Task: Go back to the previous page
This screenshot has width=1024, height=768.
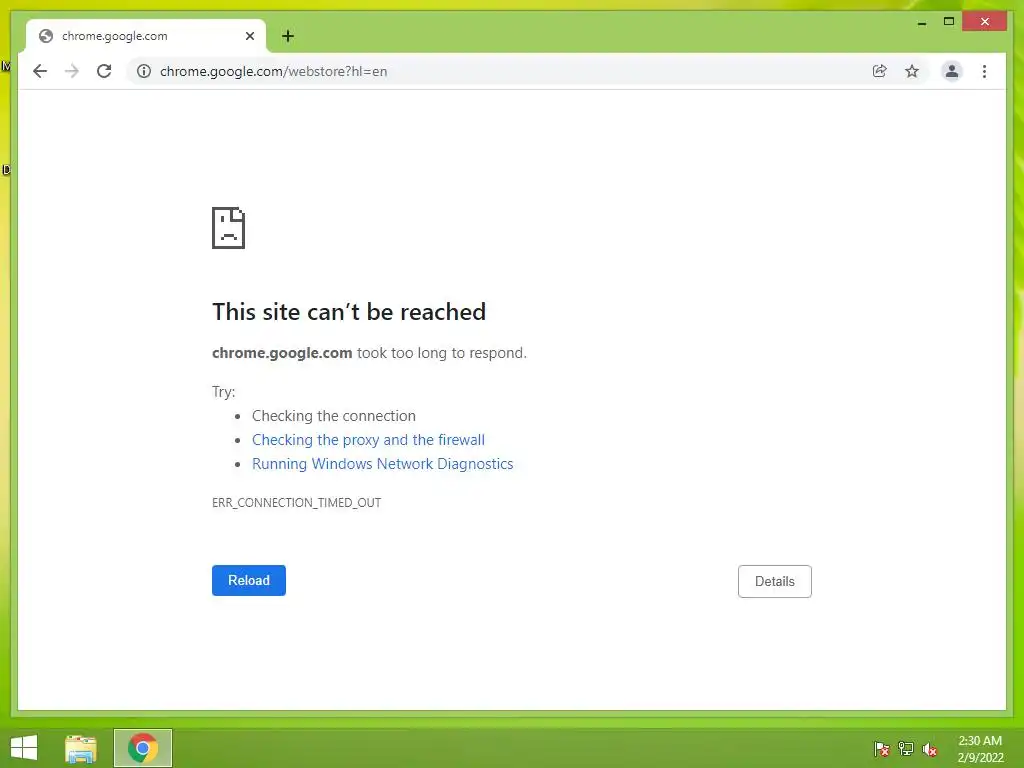Action: coord(40,71)
